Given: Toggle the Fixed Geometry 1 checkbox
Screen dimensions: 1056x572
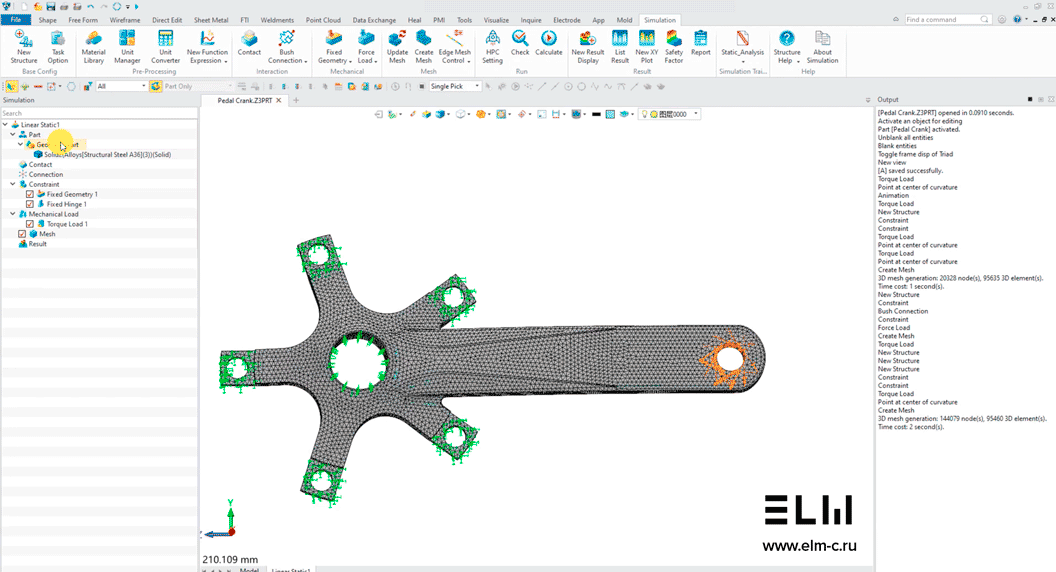Looking at the screenshot, I should (x=30, y=194).
